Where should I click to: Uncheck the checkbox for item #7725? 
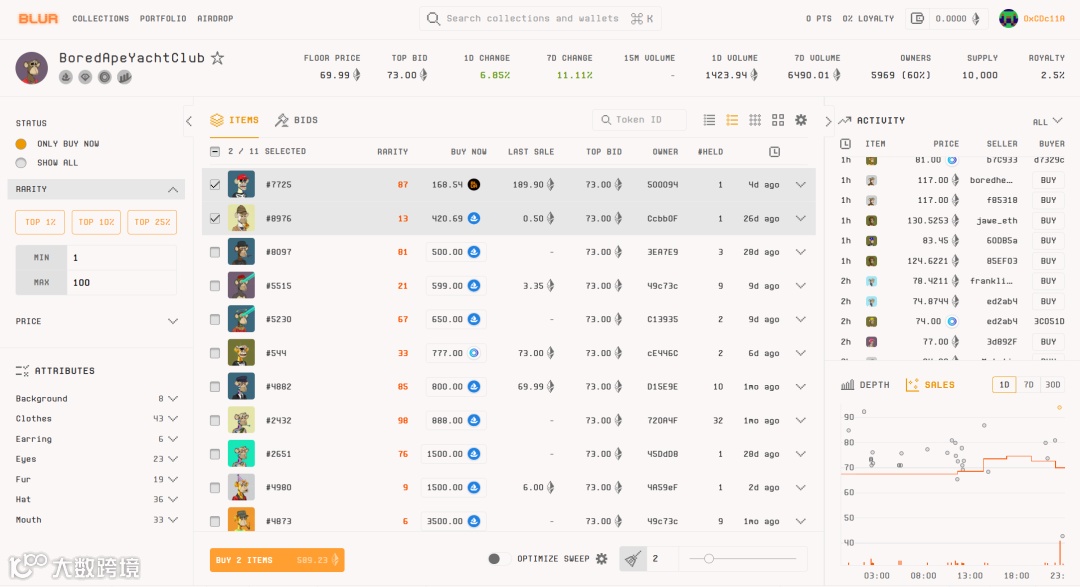click(215, 185)
